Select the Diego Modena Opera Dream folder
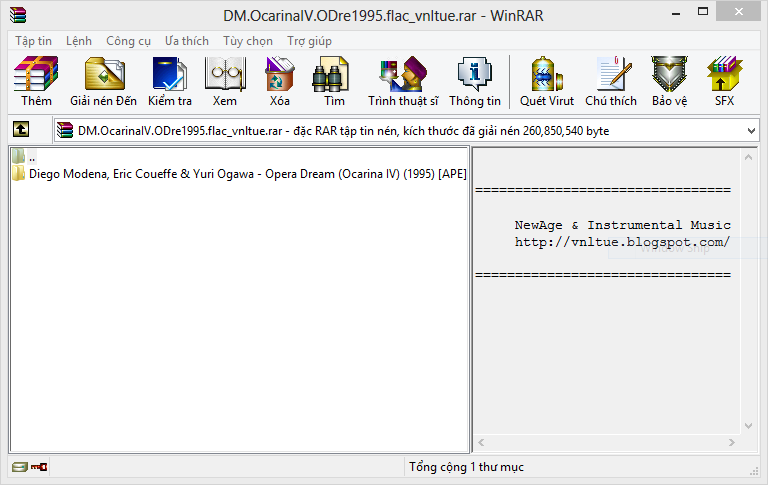 point(239,174)
